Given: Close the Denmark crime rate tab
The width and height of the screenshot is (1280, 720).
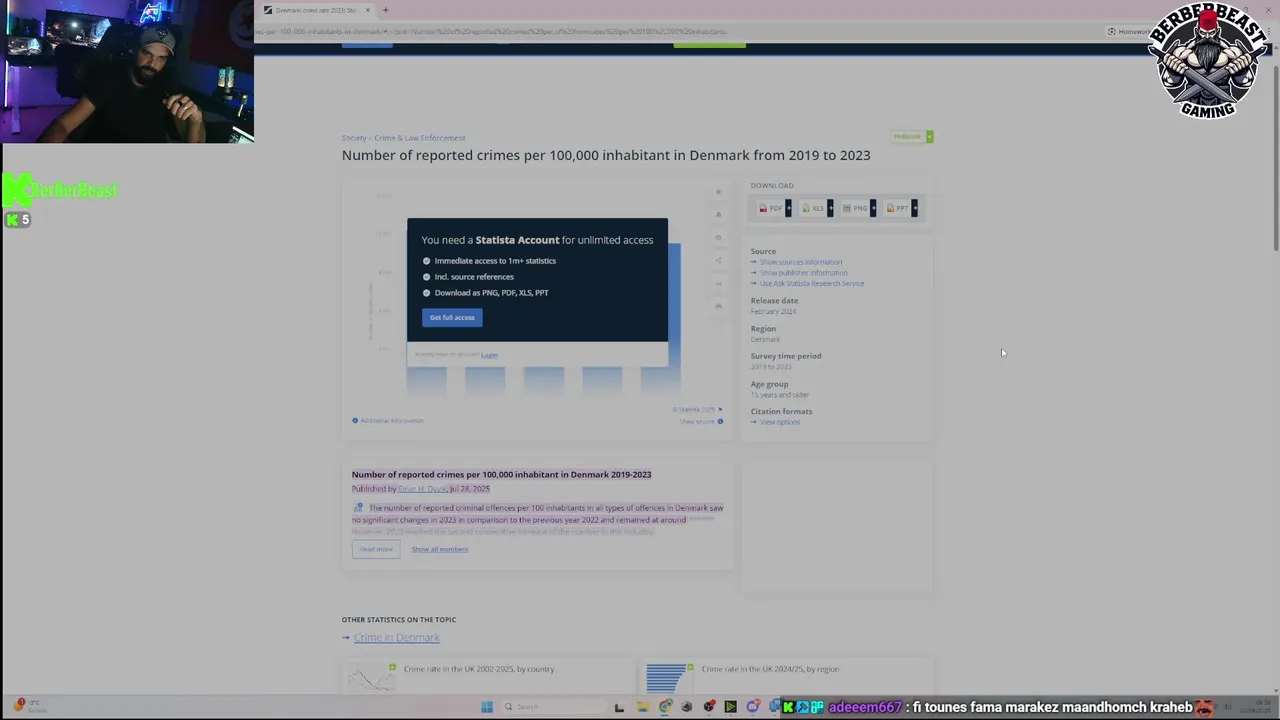Looking at the screenshot, I should click(368, 10).
